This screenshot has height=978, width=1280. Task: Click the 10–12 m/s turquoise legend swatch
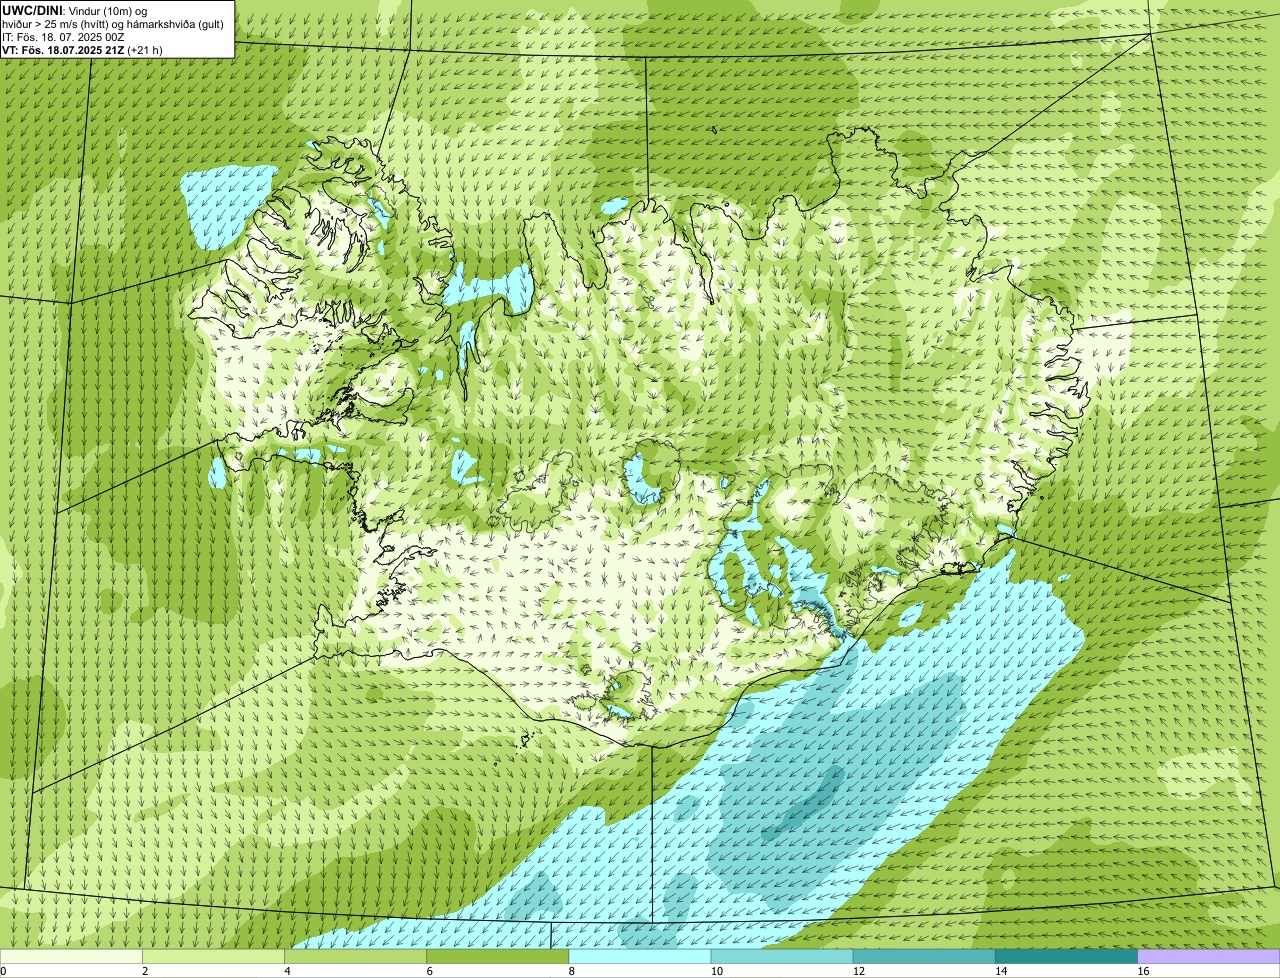point(782,956)
